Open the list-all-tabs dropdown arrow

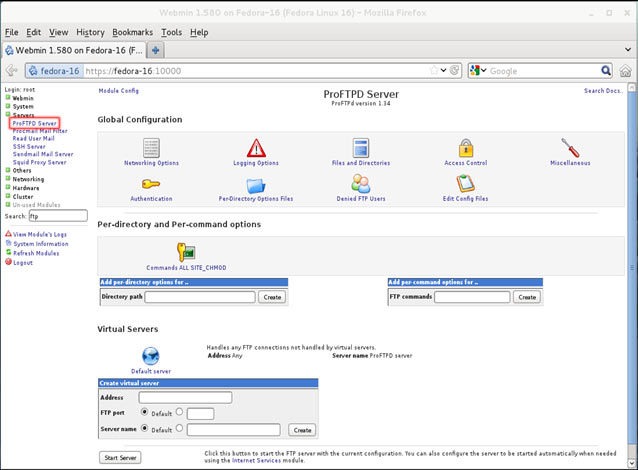(628, 50)
